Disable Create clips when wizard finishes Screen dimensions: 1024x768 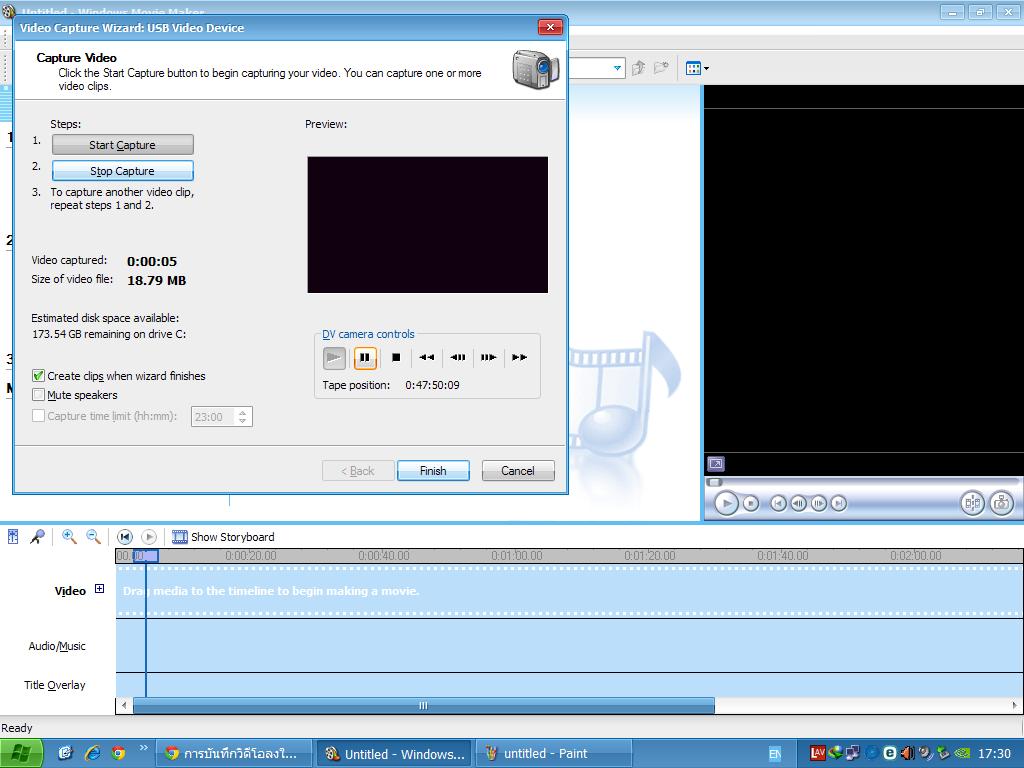pos(38,375)
